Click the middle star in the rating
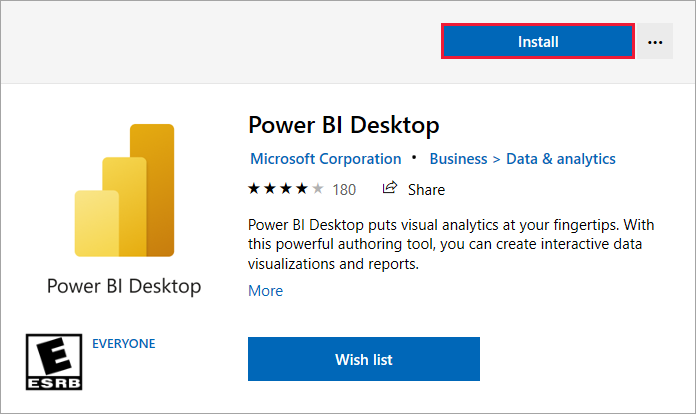The image size is (696, 414). coord(286,189)
